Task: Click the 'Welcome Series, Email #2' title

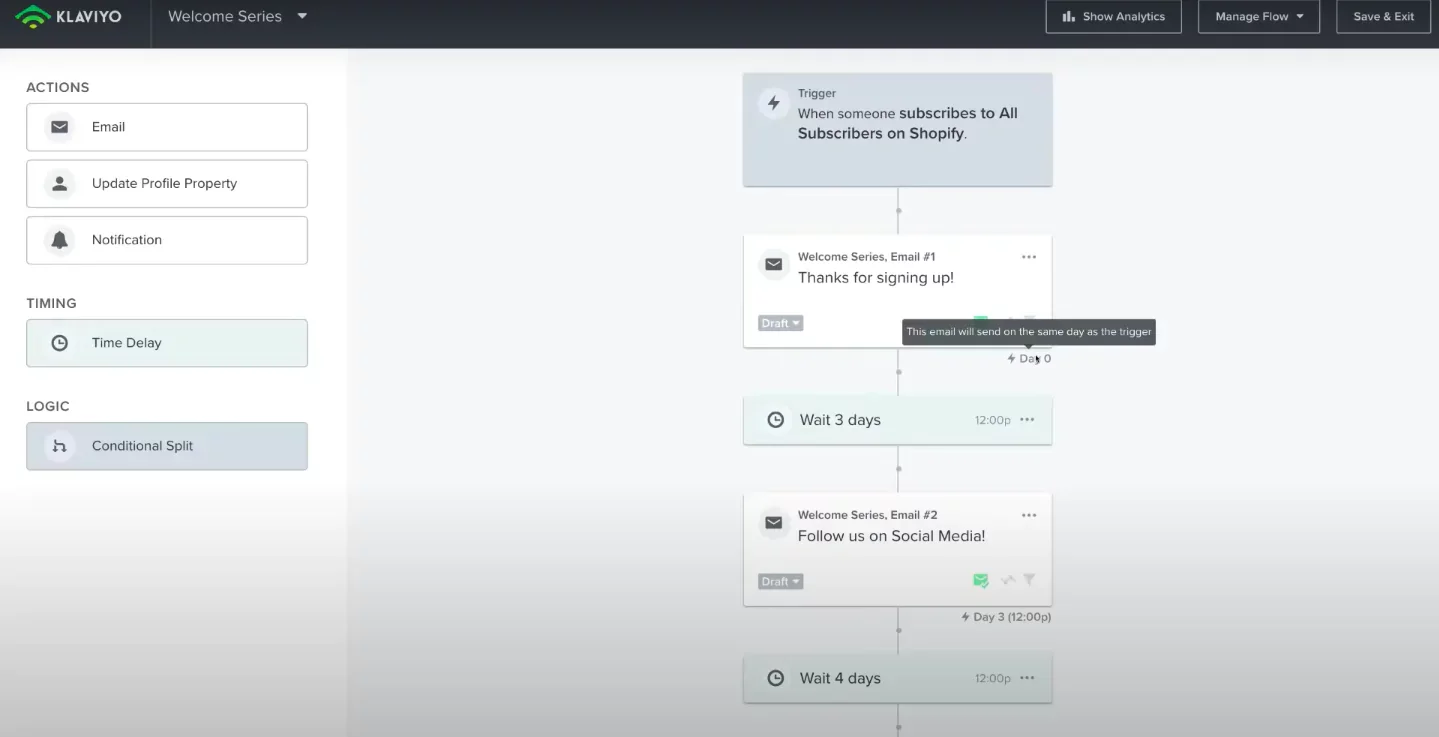Action: [867, 515]
